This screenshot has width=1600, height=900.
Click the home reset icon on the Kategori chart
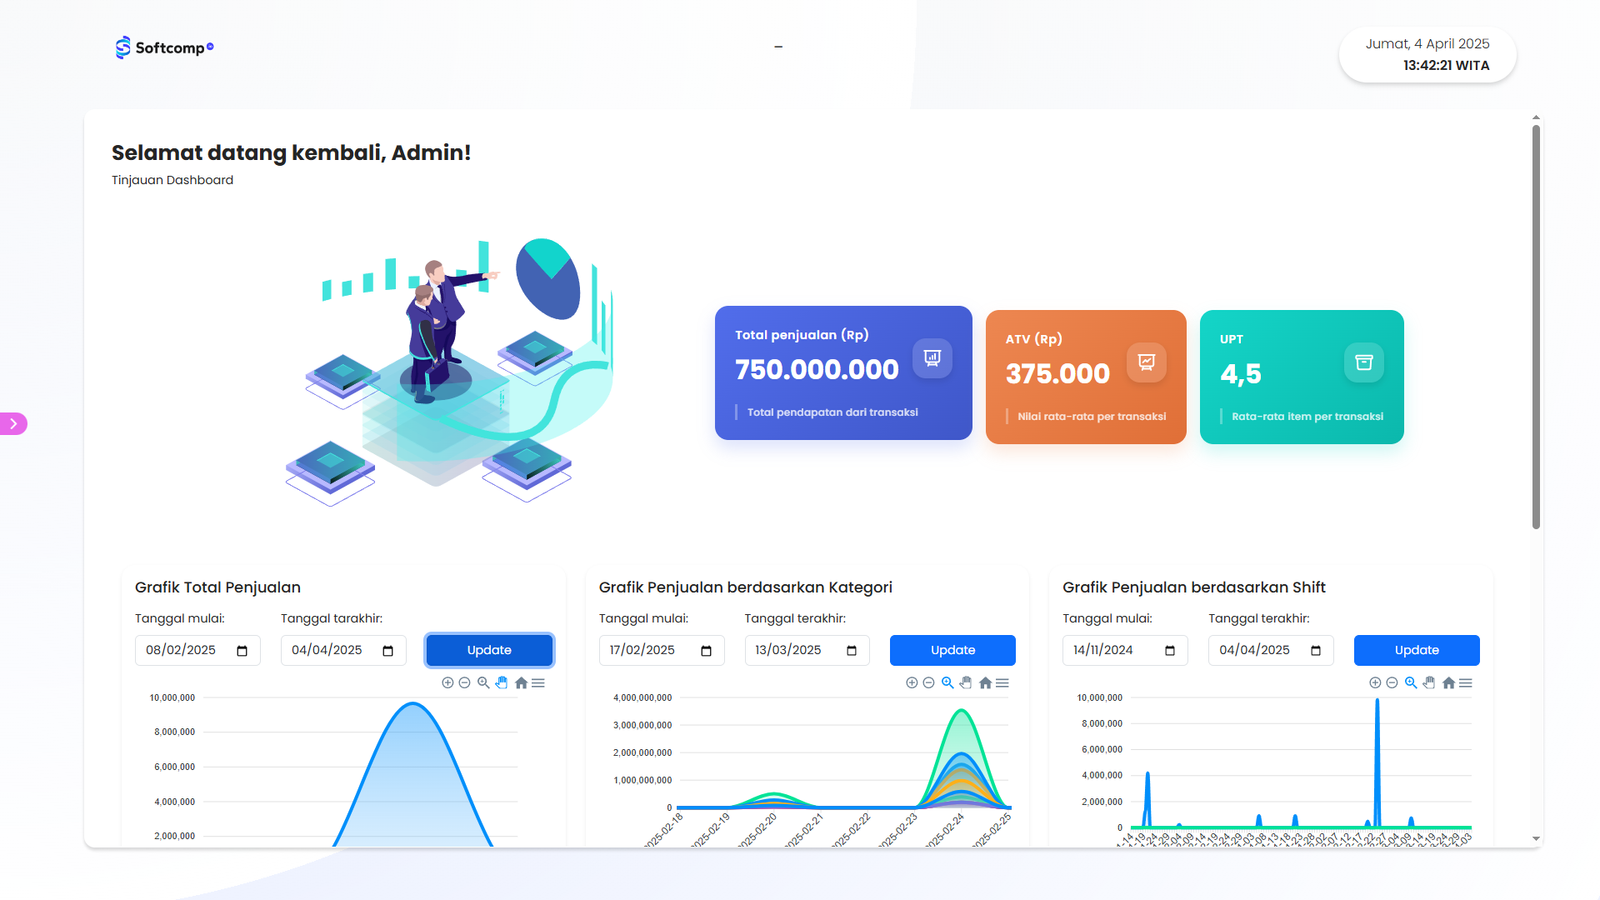pyautogui.click(x=985, y=683)
